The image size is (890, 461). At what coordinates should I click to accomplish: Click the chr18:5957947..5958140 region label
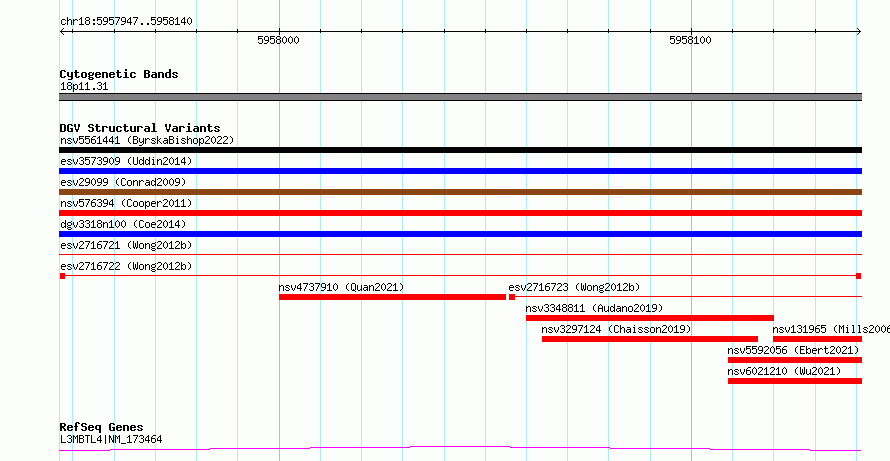click(x=126, y=22)
